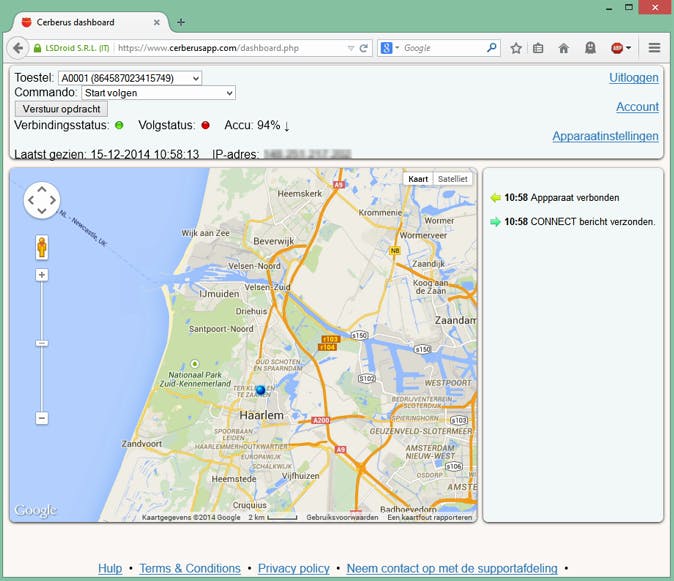
Task: Go to browser home page icon
Action: (x=564, y=48)
